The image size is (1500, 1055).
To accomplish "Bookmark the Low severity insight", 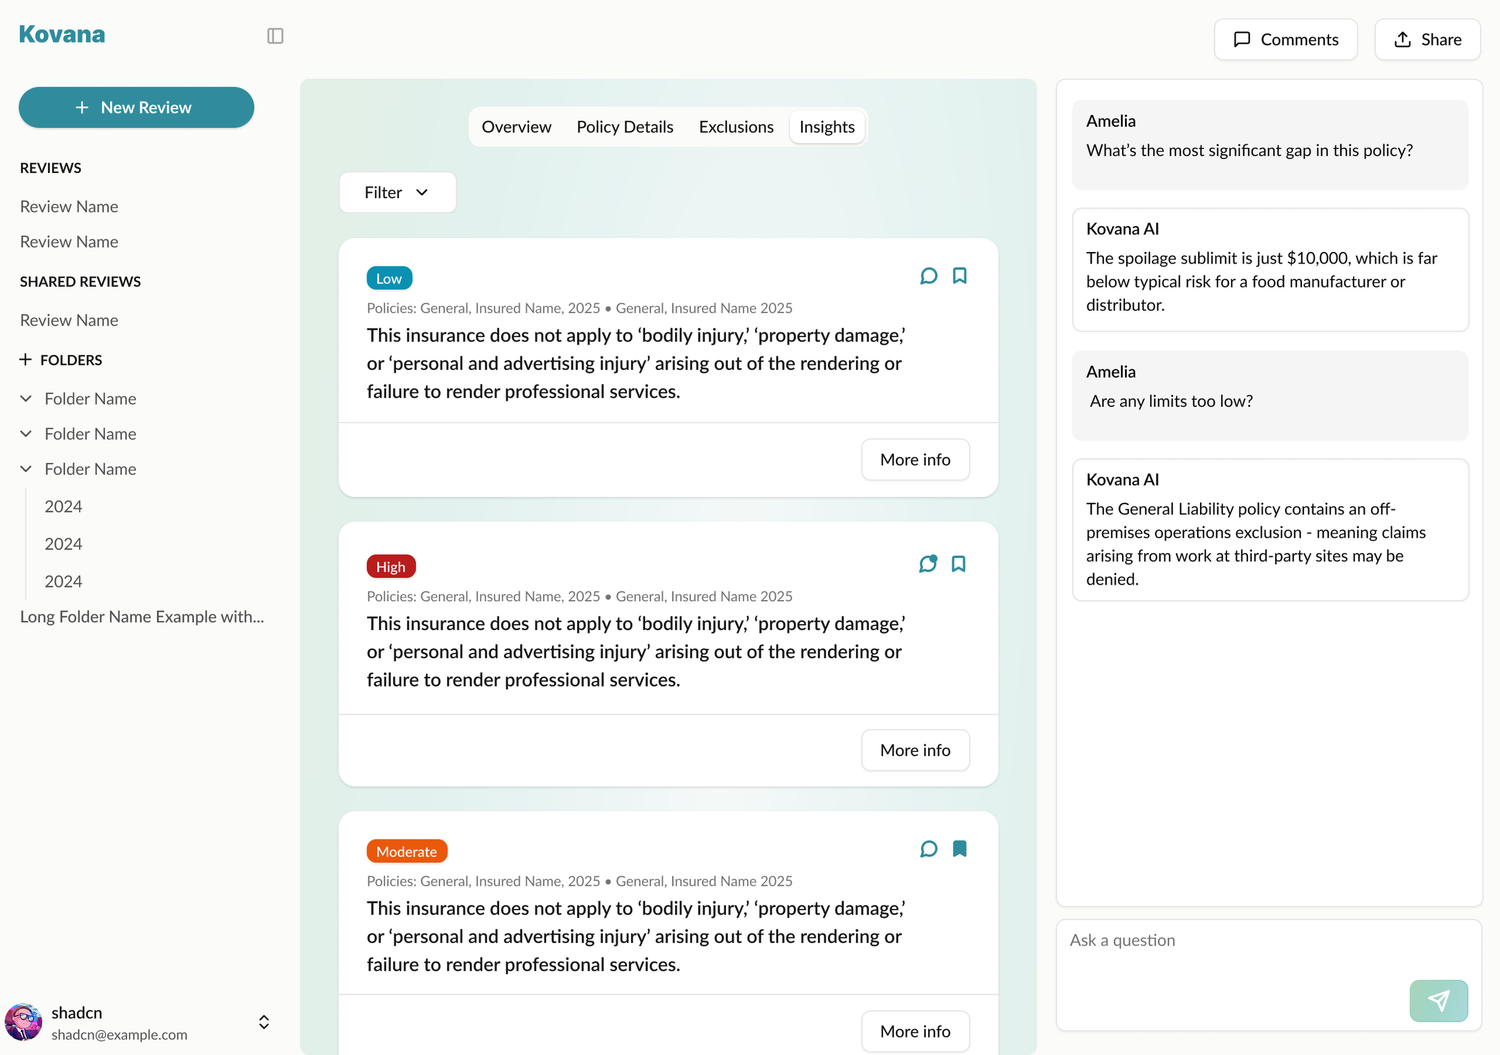I will coord(959,276).
